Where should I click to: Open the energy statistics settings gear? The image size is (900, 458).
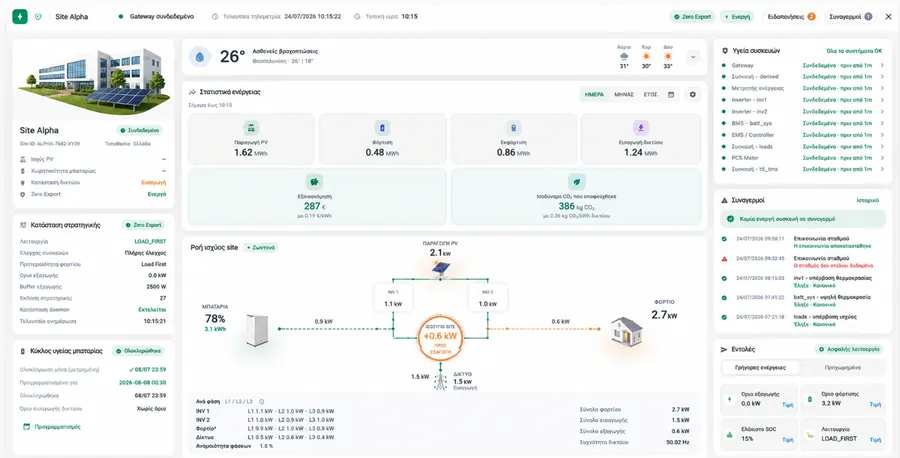[692, 94]
